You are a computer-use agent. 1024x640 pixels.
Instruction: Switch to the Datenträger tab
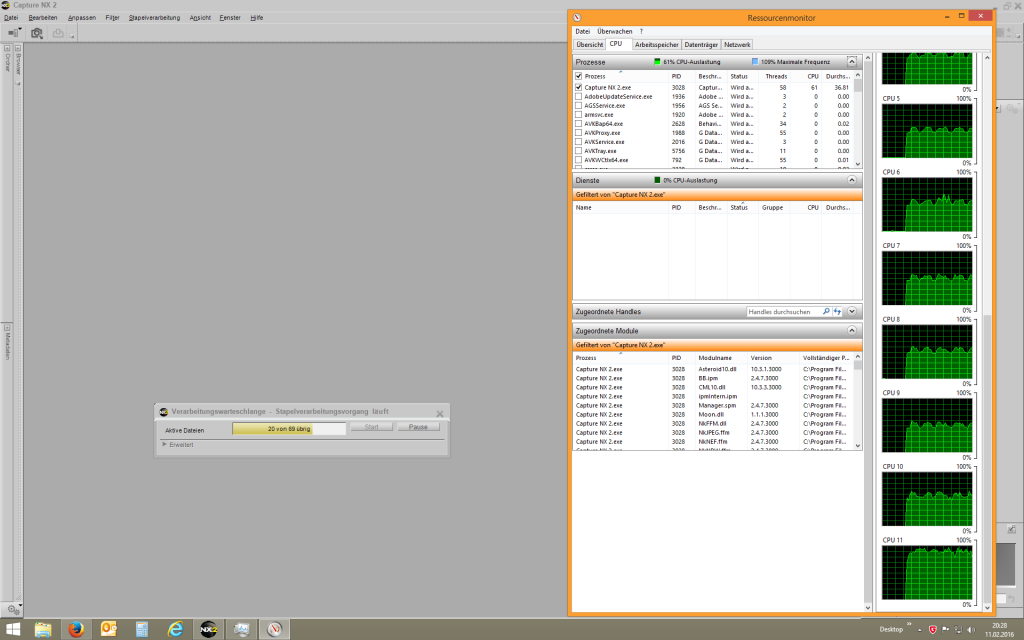point(701,44)
